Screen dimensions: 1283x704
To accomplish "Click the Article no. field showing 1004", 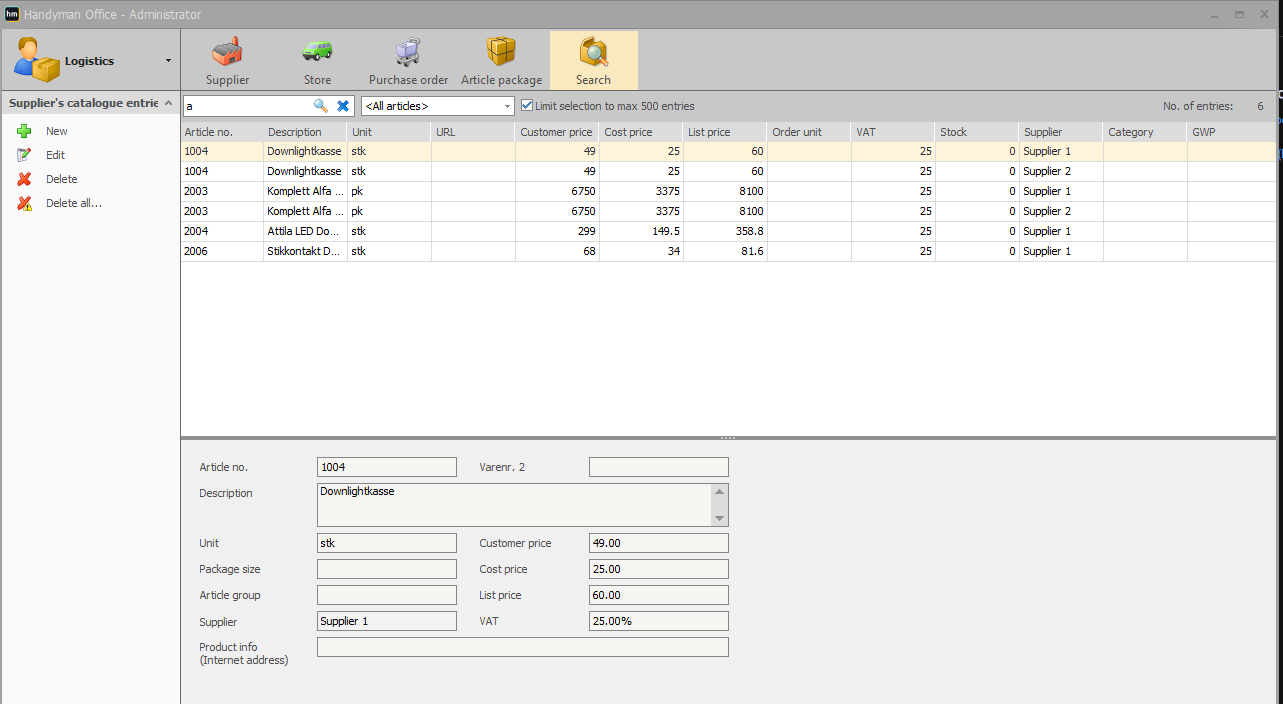I will coord(387,467).
